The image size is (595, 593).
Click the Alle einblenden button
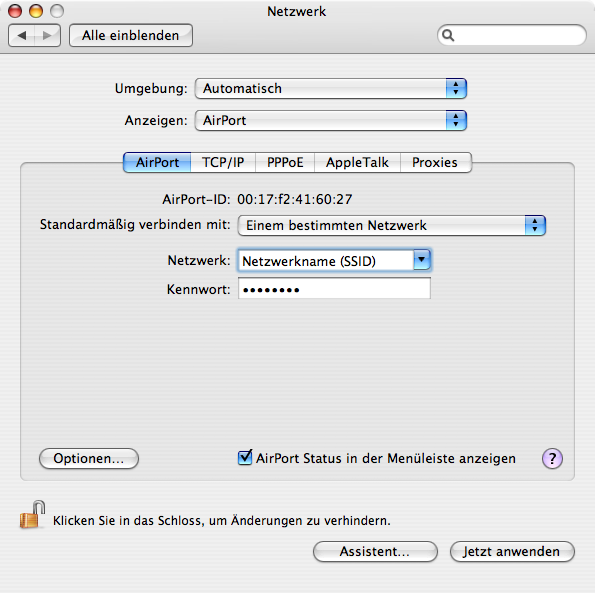tap(131, 36)
